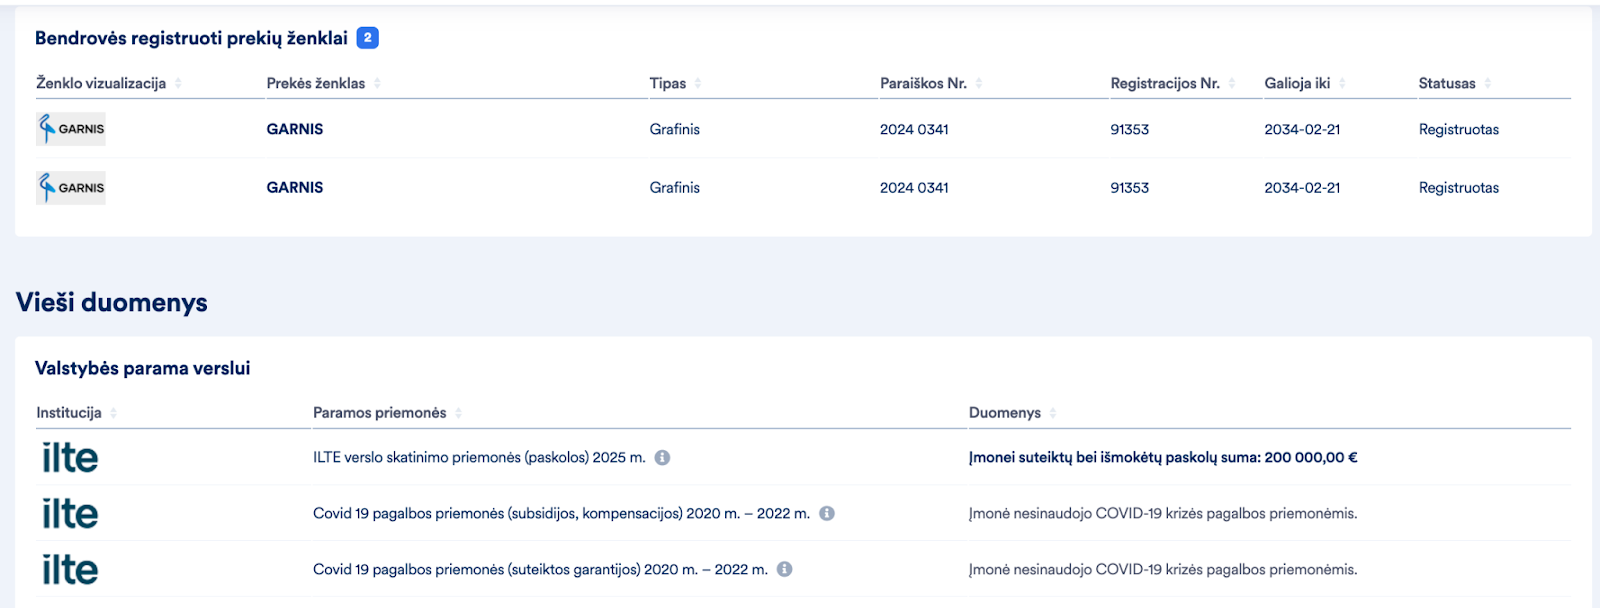Select date 2034-02-21 in first trademark row
This screenshot has width=1600, height=608.
1302,129
